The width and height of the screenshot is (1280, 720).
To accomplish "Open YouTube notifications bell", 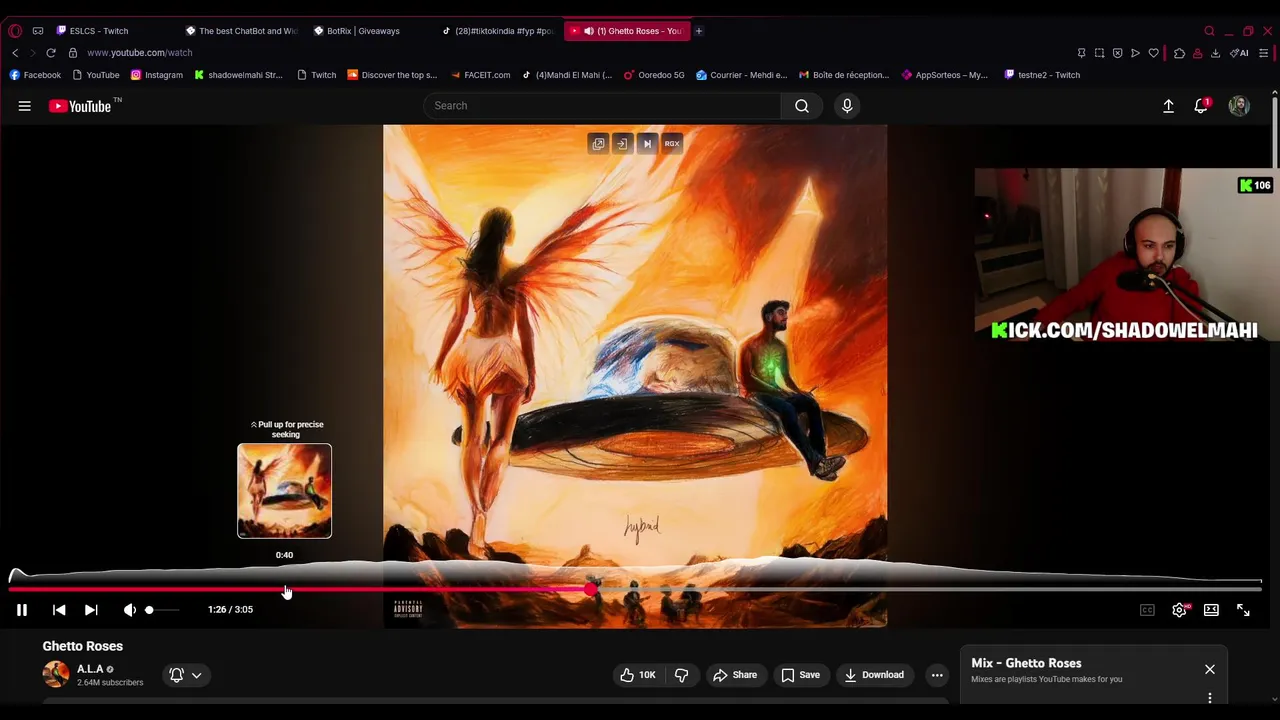I will [1201, 106].
